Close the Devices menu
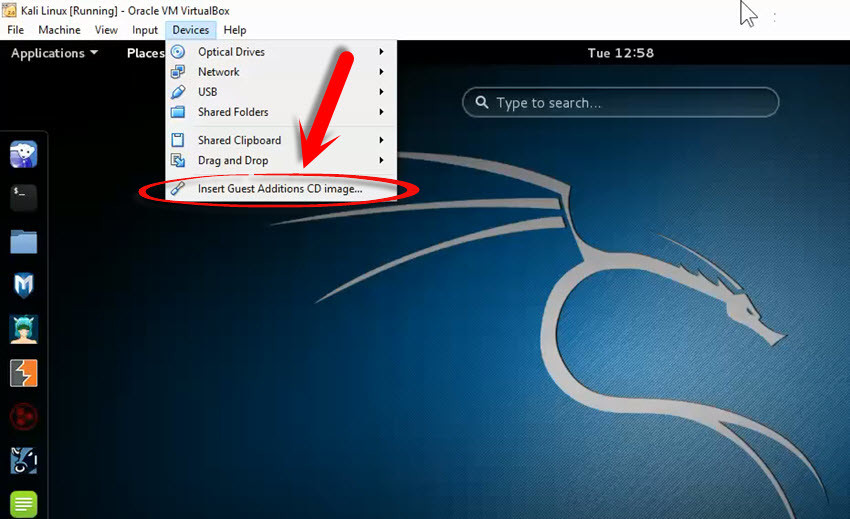 [x=190, y=30]
